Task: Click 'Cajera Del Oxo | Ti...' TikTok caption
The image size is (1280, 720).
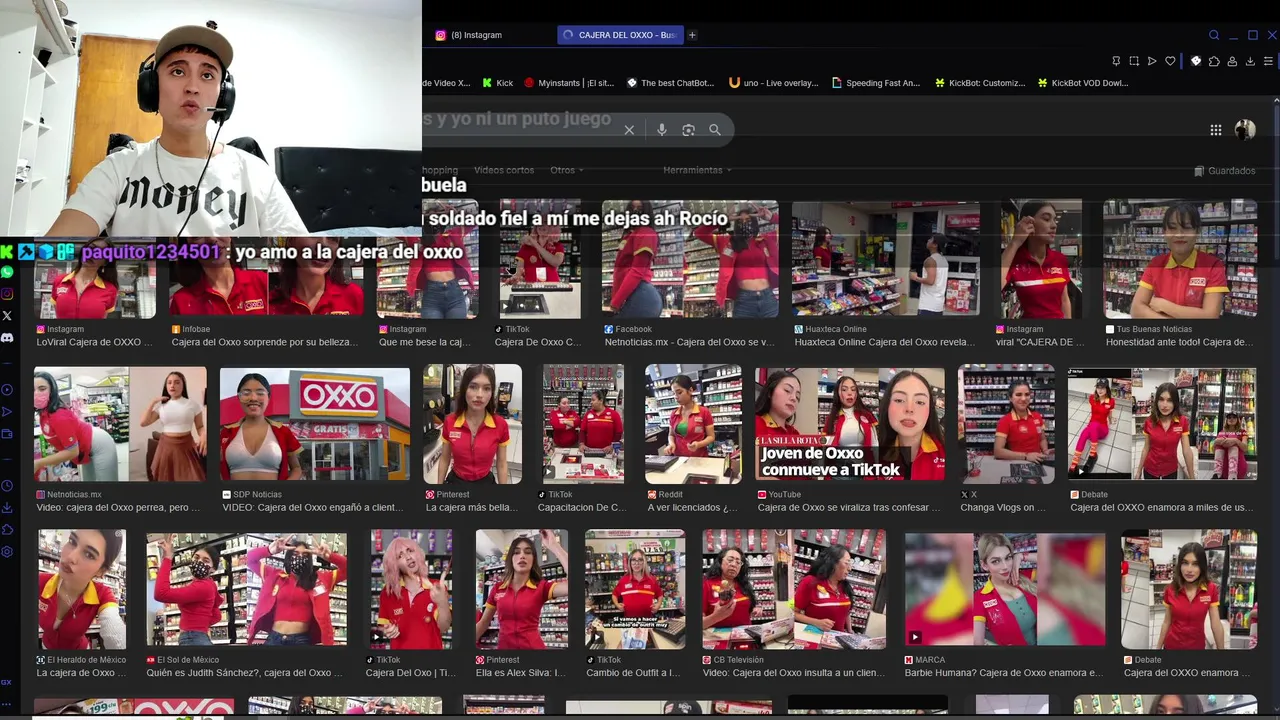Action: (410, 673)
